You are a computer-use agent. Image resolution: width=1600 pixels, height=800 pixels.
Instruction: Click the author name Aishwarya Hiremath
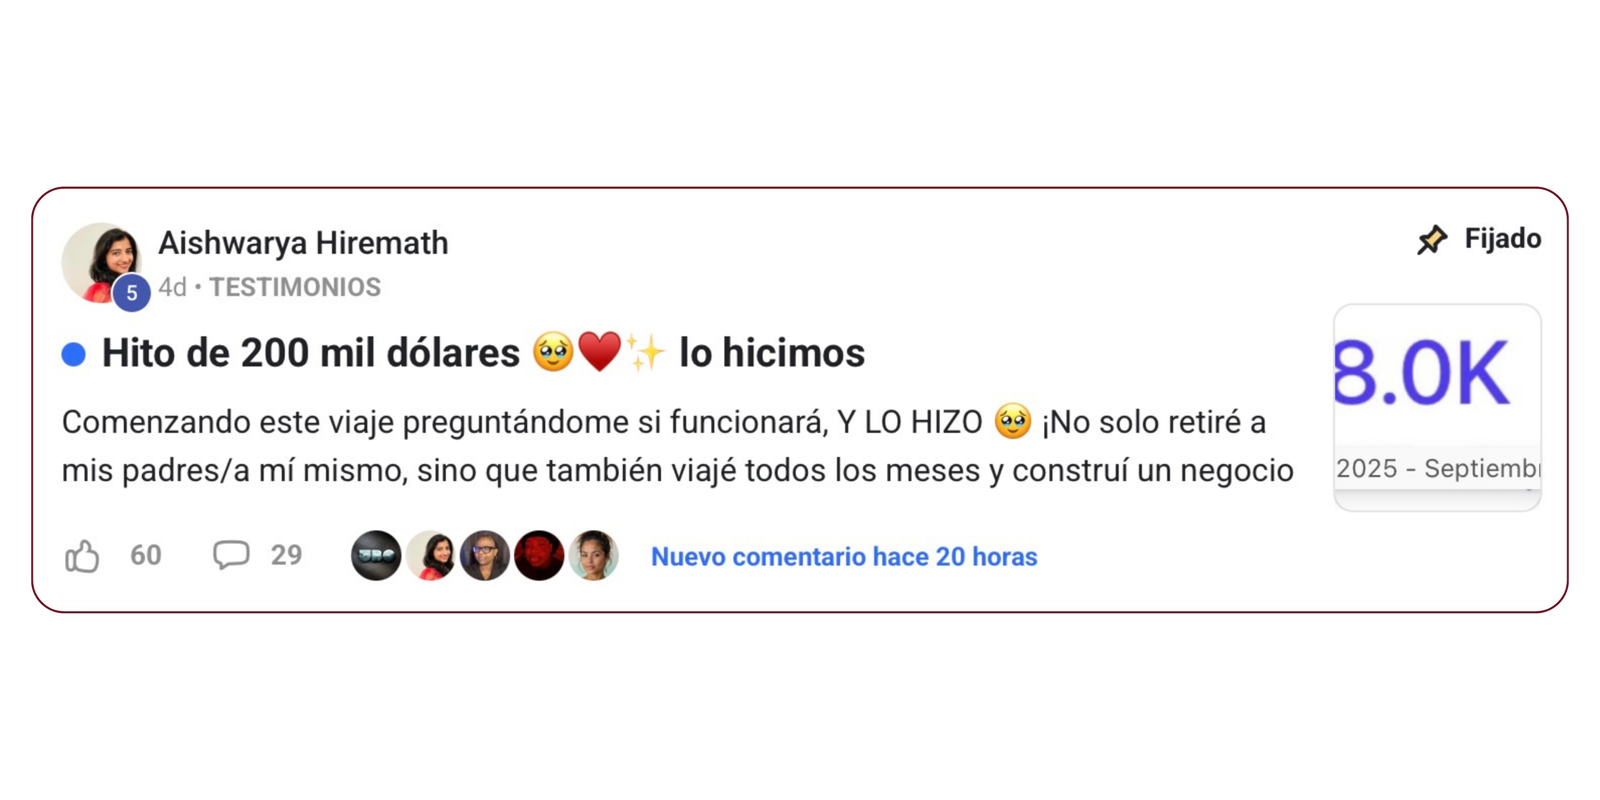pos(303,243)
